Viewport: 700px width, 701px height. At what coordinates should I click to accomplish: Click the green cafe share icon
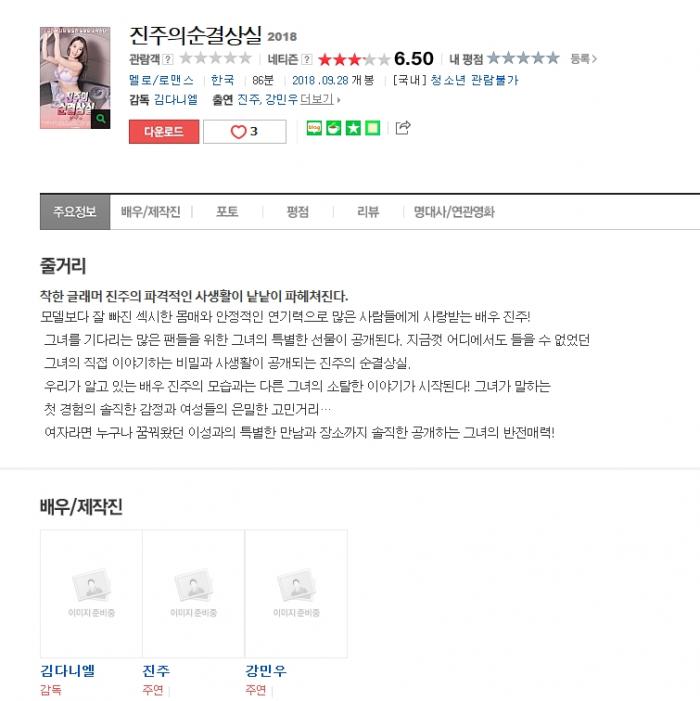click(333, 128)
